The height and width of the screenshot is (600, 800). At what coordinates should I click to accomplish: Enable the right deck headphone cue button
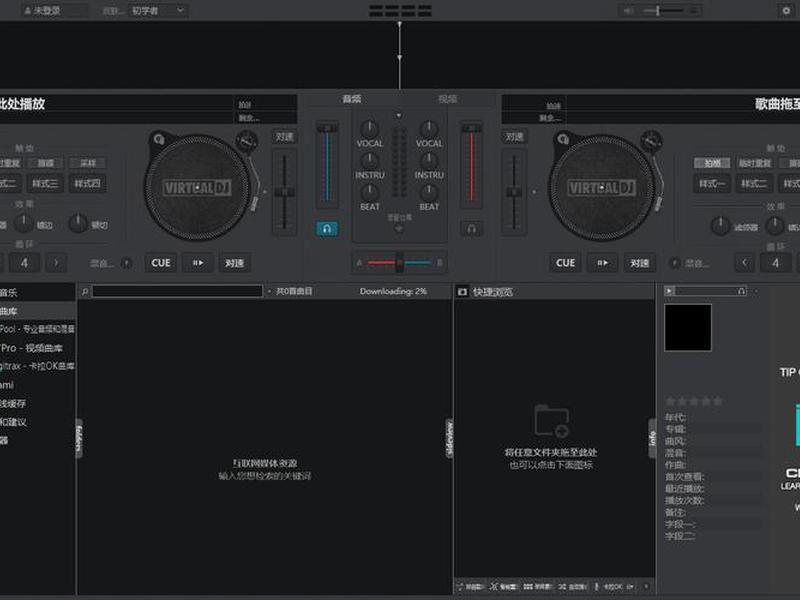pos(471,229)
